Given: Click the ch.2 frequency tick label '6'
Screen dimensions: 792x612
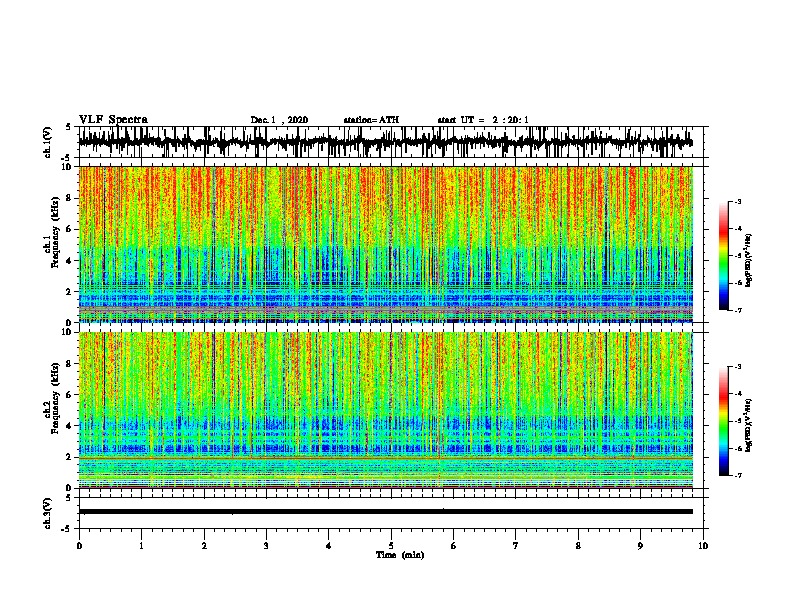Looking at the screenshot, I should pyautogui.click(x=70, y=395).
